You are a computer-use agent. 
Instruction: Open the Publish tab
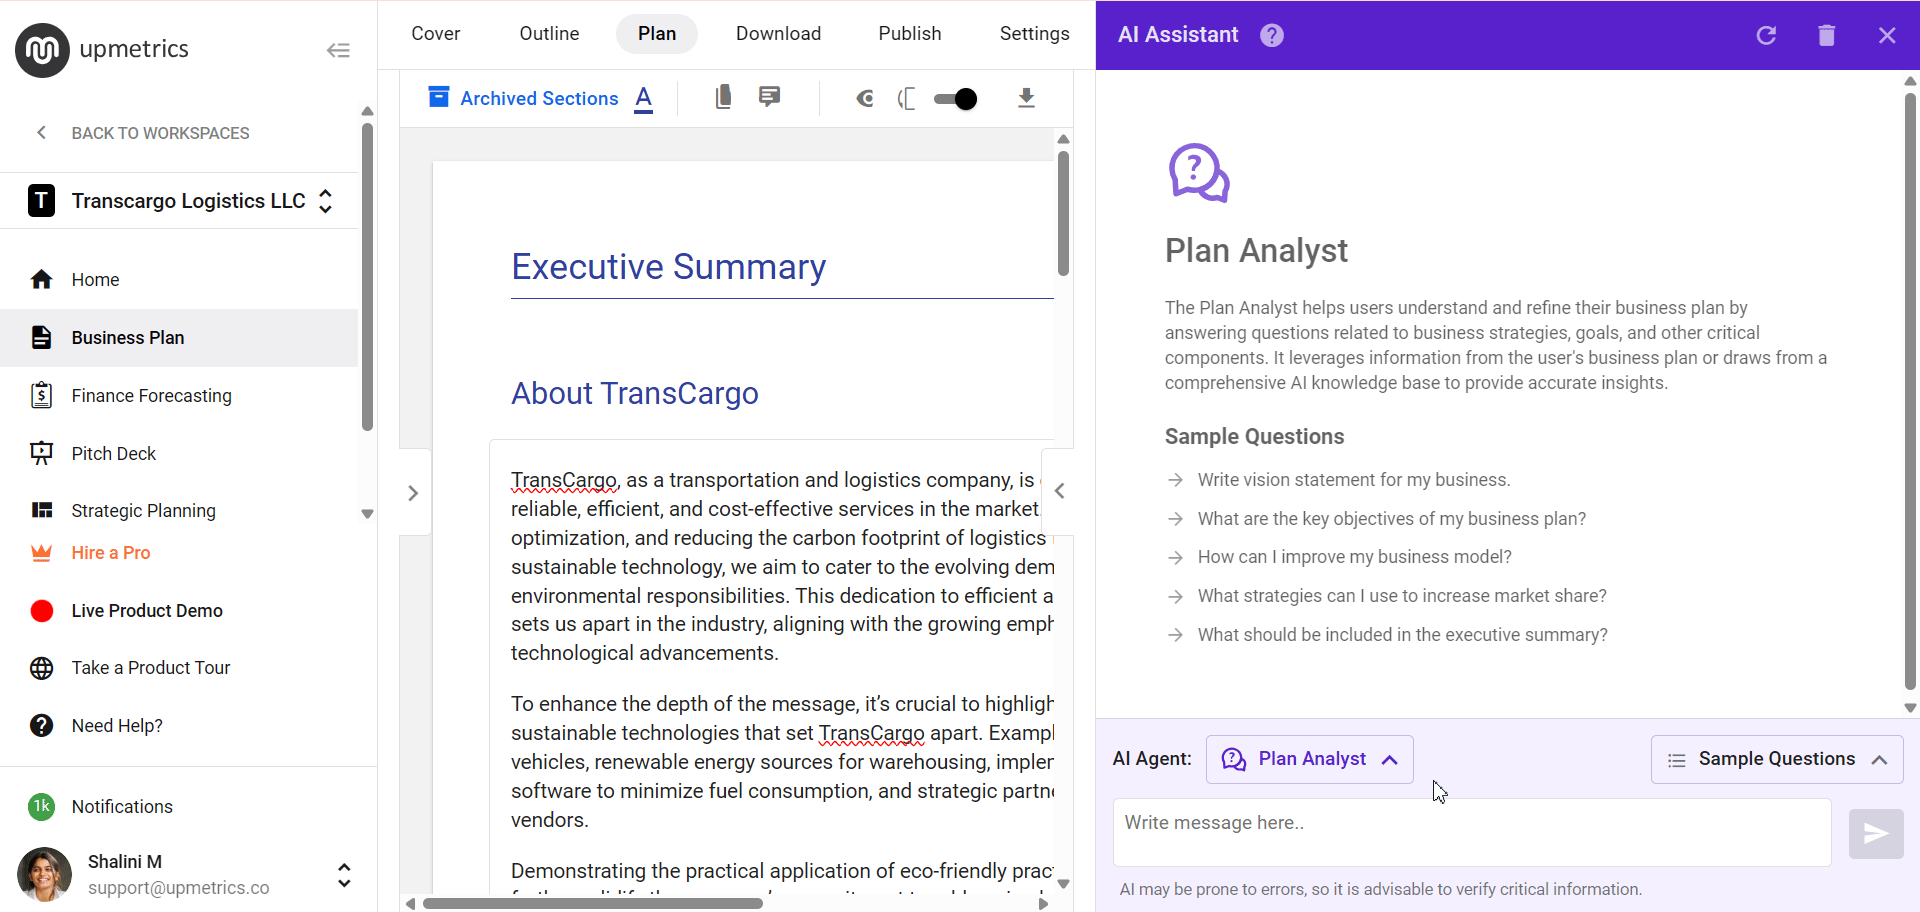(x=910, y=34)
